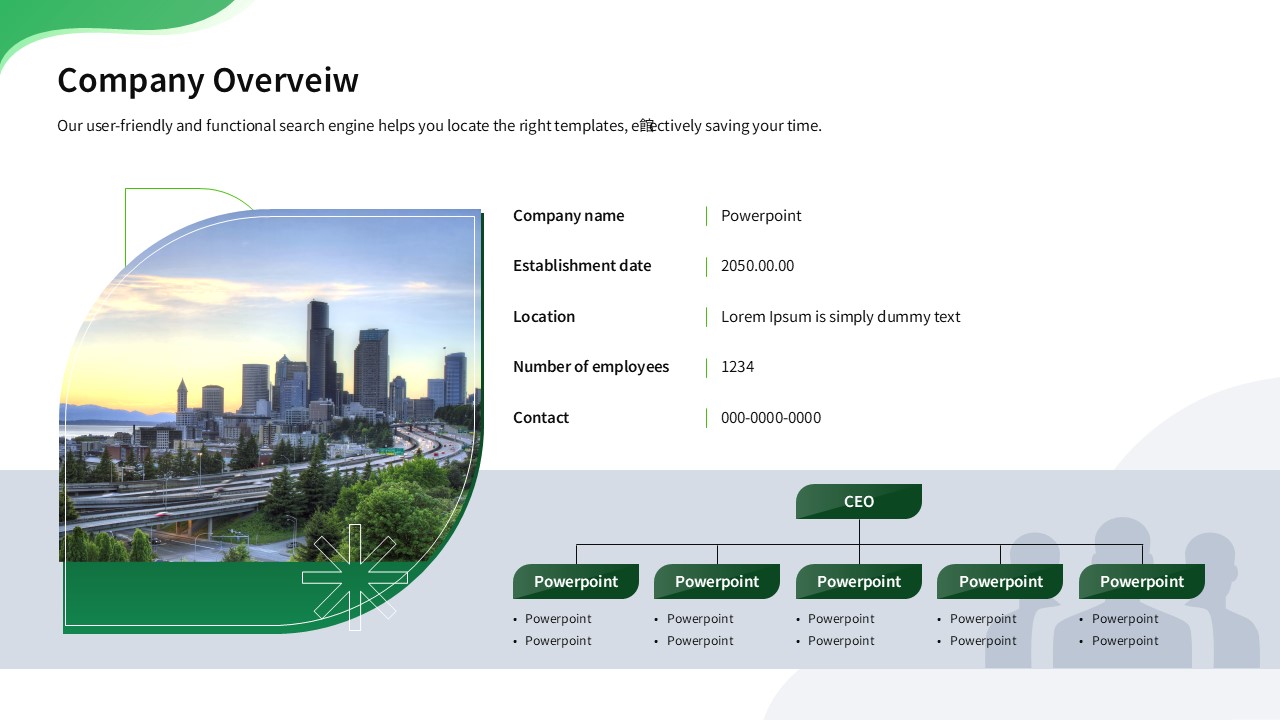Select the "Company Overveiw" slide title

208,80
